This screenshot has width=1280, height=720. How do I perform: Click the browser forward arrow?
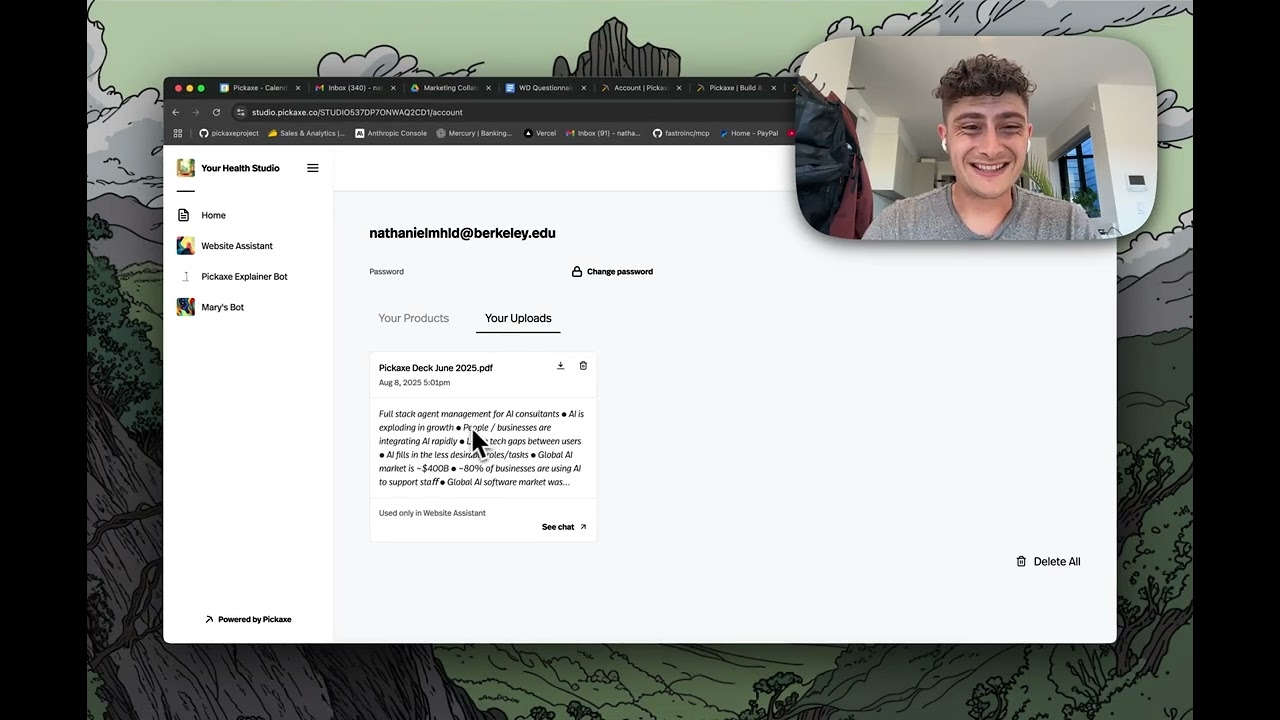coord(195,112)
